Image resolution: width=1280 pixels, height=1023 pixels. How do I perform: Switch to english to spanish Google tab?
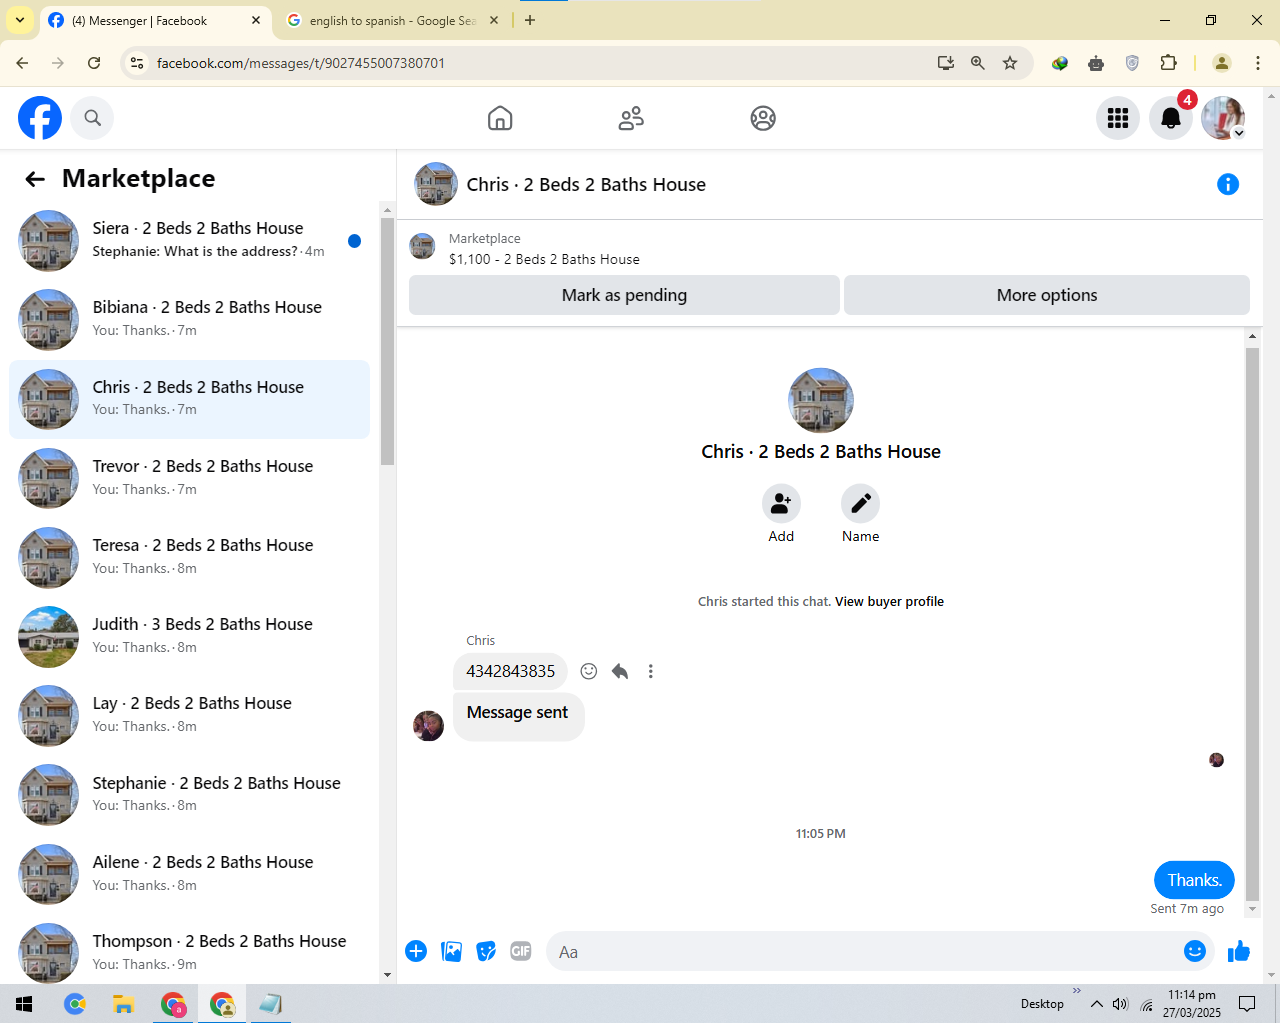(391, 20)
